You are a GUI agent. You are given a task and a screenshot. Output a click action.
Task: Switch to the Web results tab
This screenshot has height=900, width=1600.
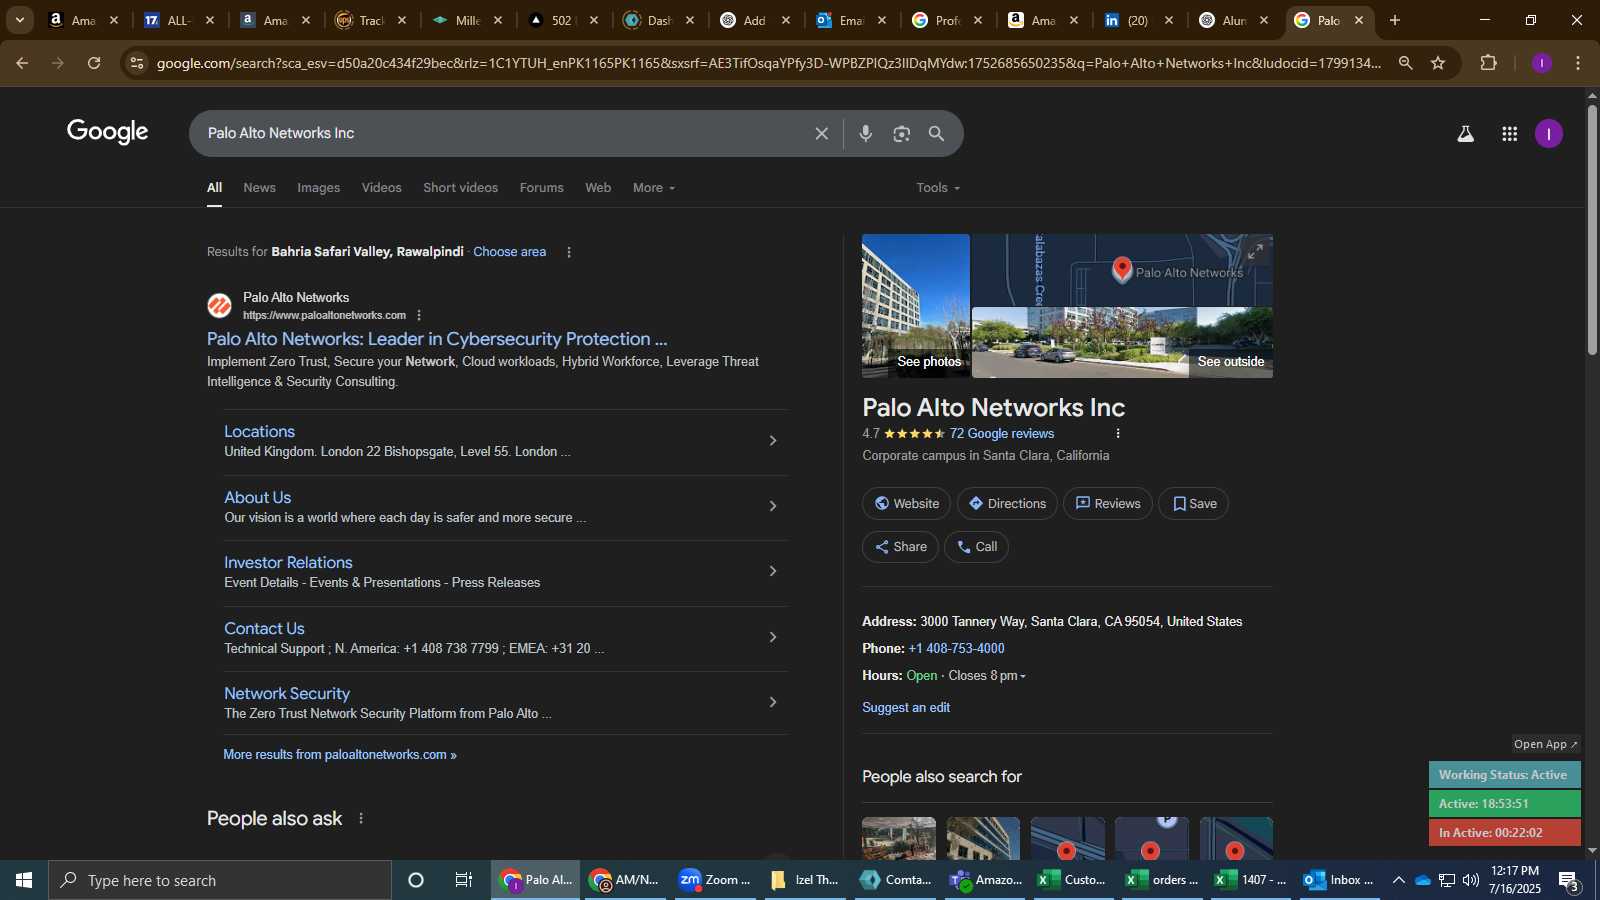click(598, 188)
